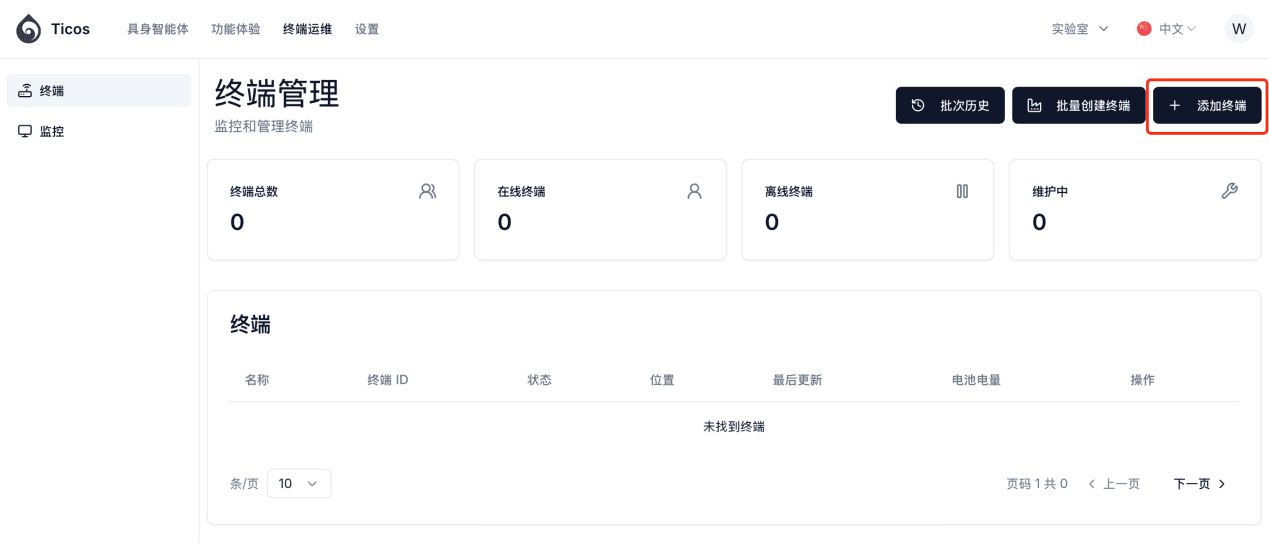The image size is (1269, 543).
Task: Click 上一页 previous page link
Action: [1113, 484]
